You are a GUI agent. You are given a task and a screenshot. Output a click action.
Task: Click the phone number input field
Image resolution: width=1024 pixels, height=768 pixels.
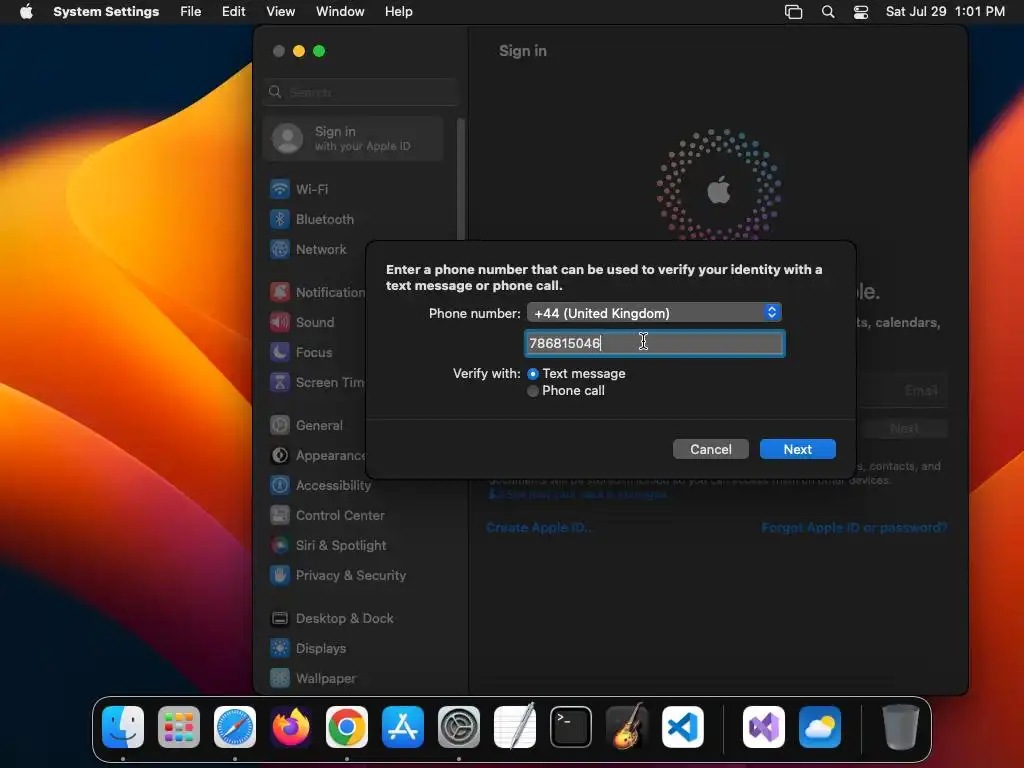(x=654, y=344)
